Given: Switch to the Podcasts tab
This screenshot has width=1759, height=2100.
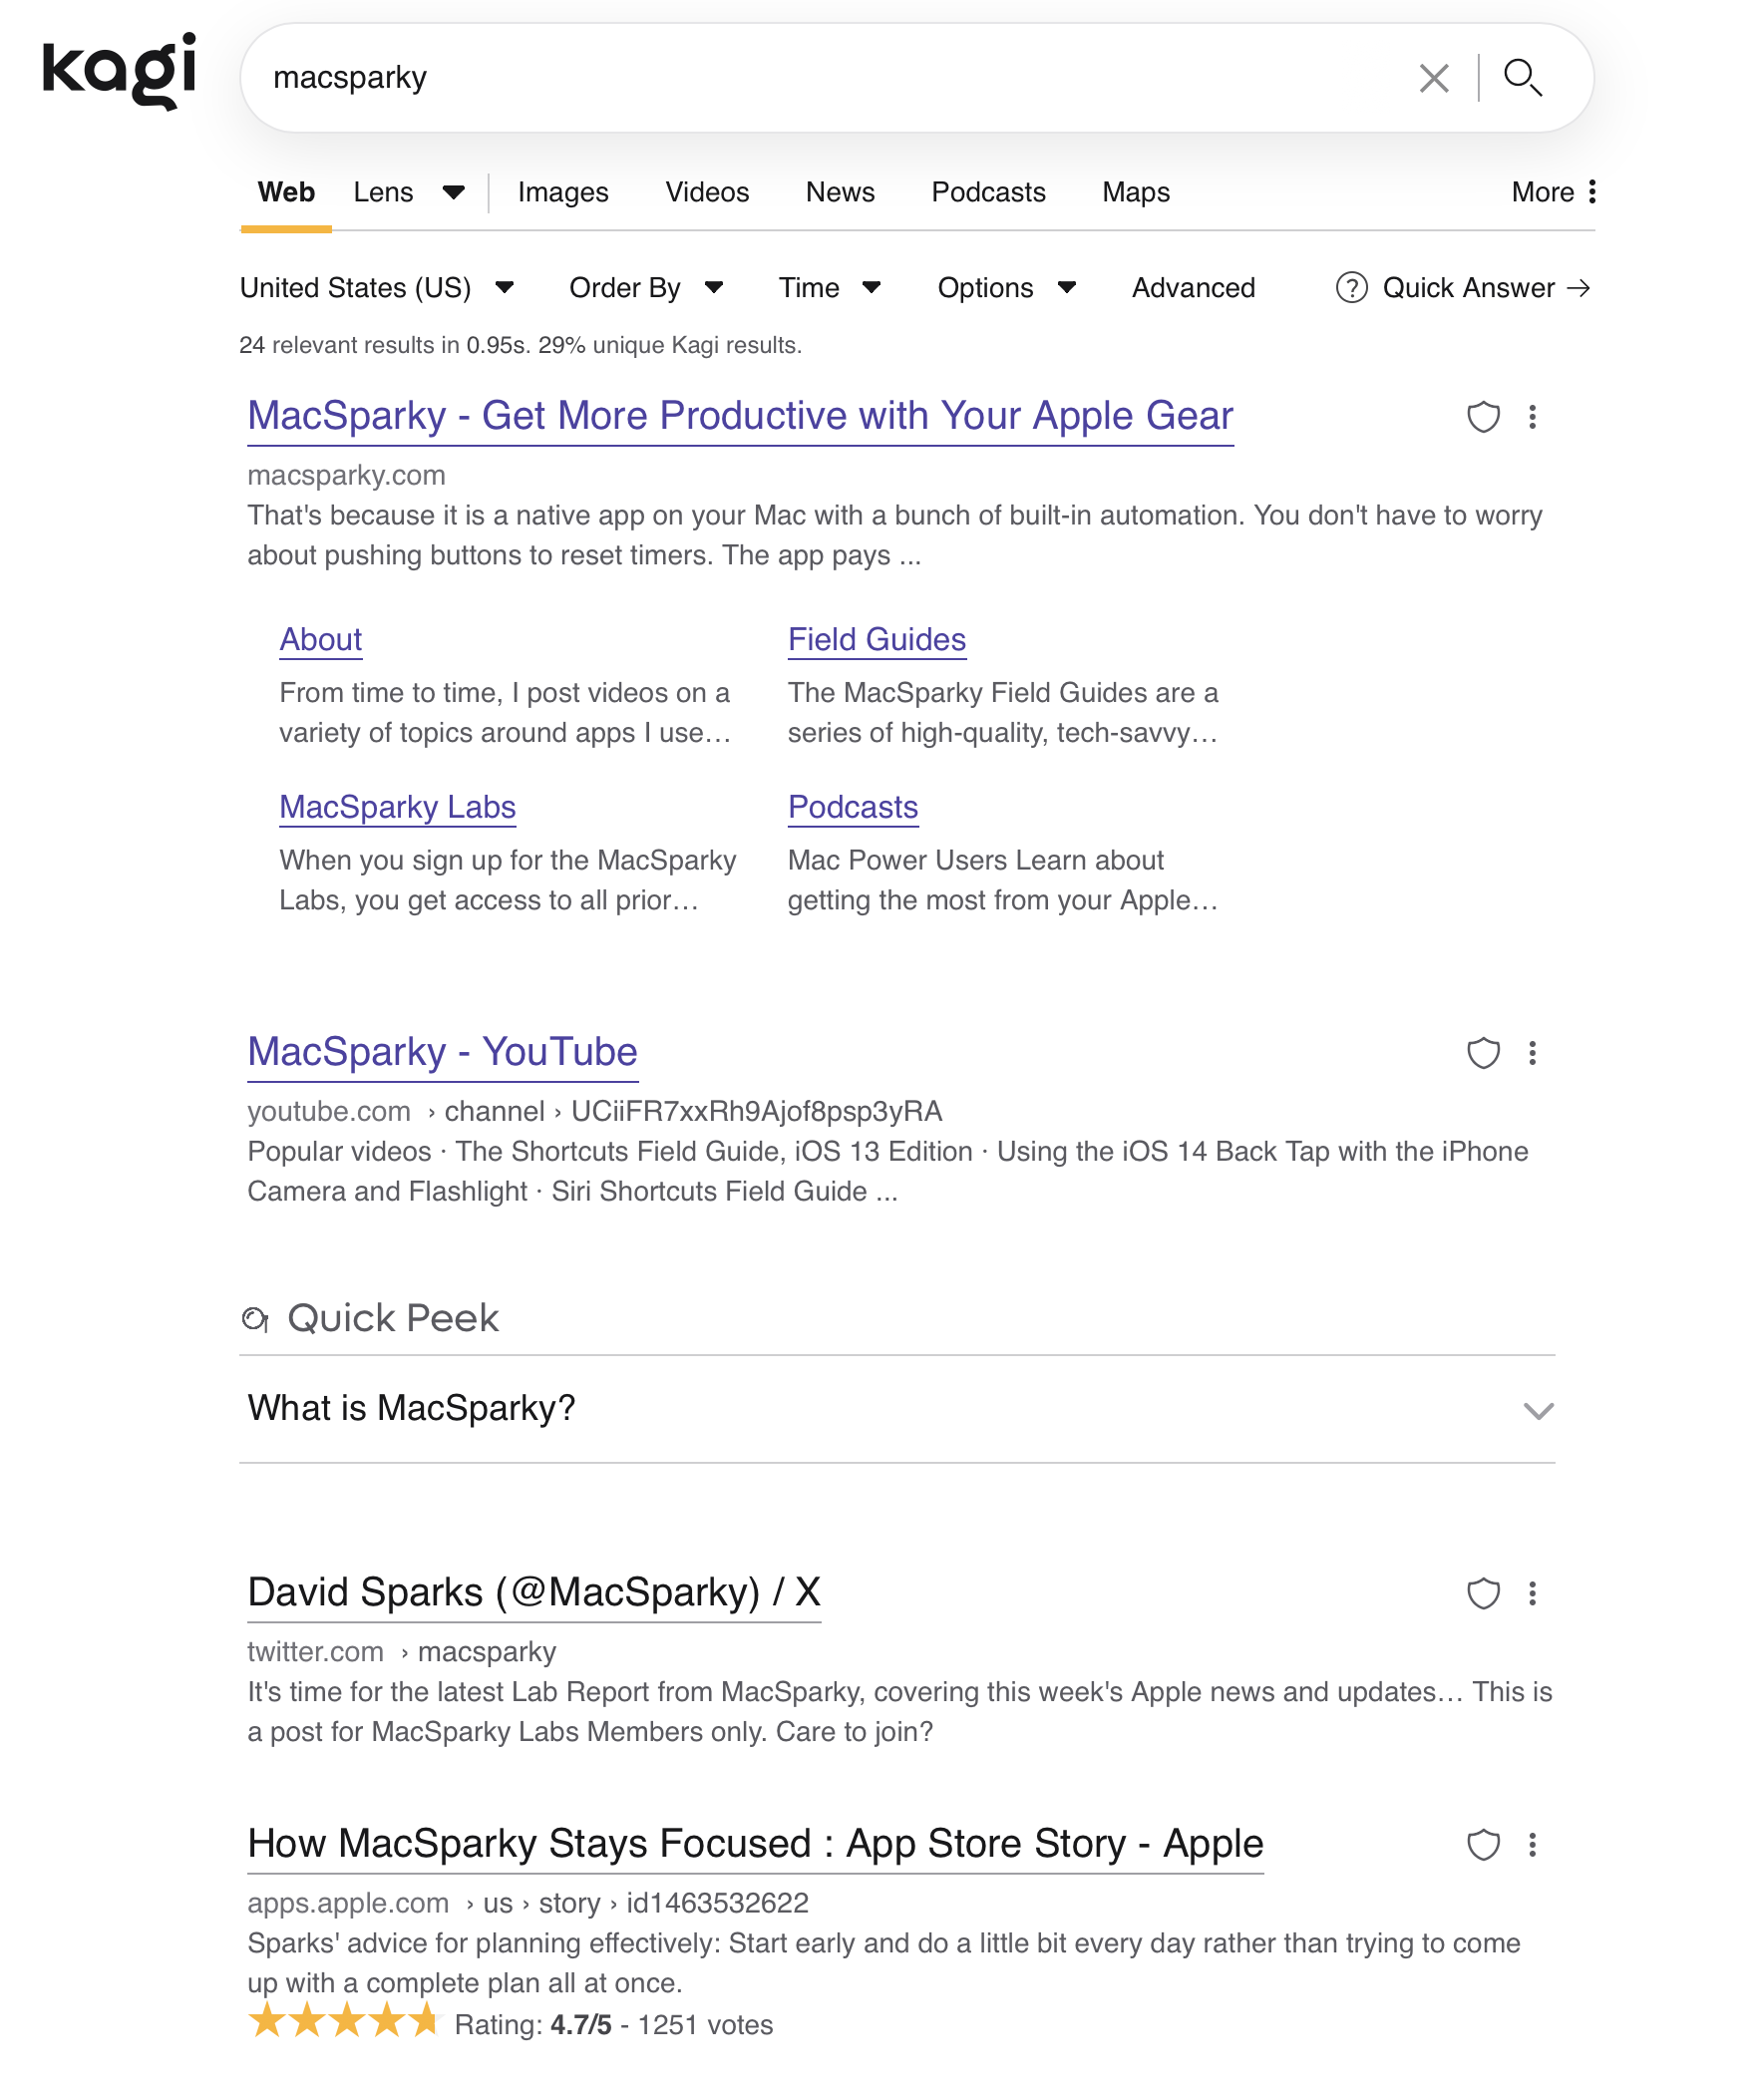Looking at the screenshot, I should pos(987,192).
